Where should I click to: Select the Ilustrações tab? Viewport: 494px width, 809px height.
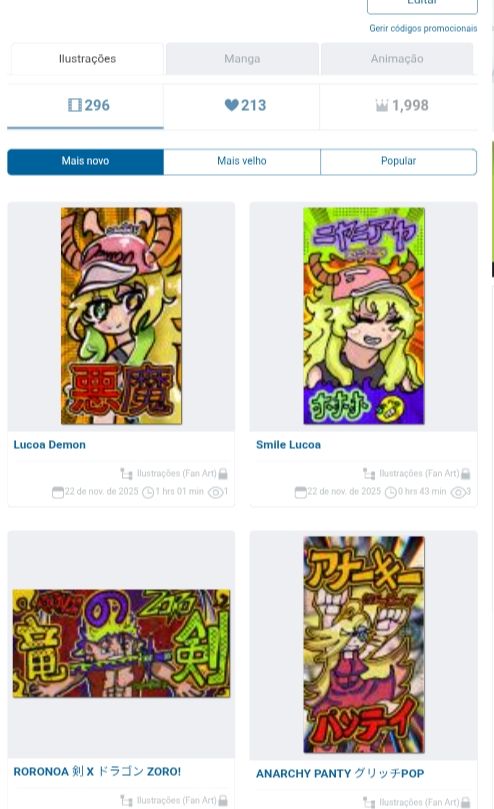pos(87,59)
